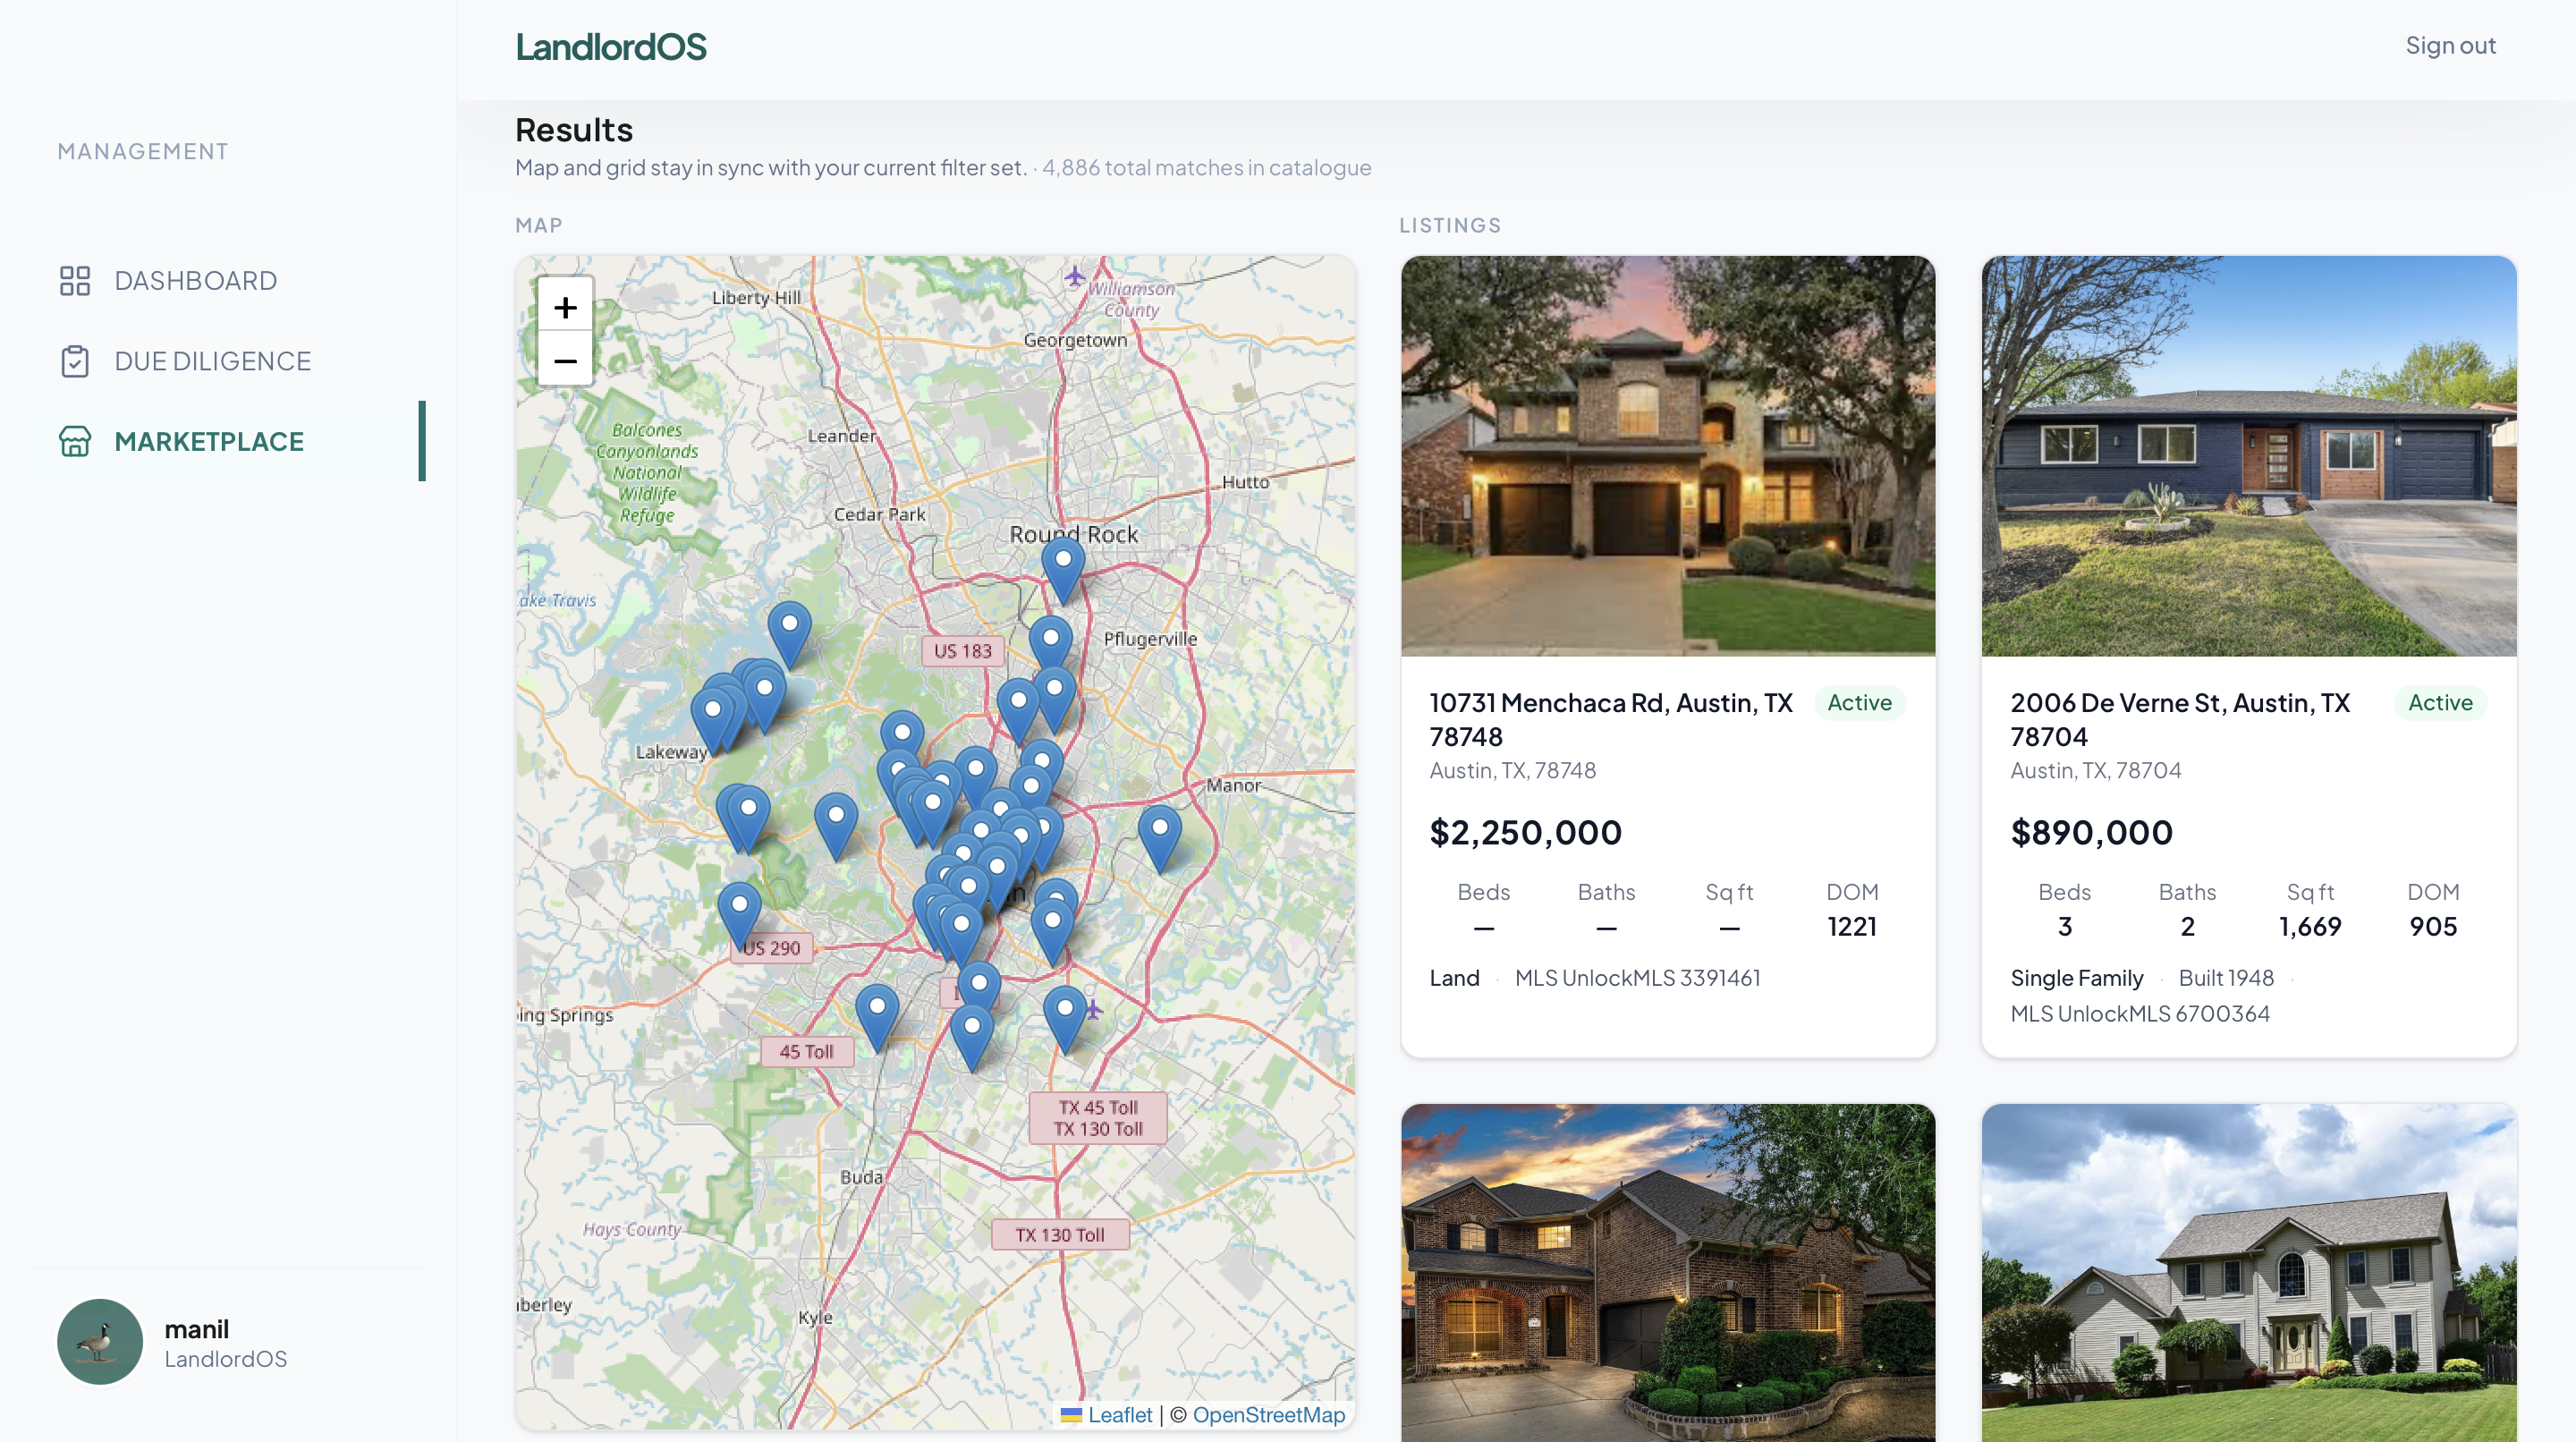This screenshot has width=2576, height=1442.
Task: Click the Active badge on the Menchaca listing
Action: 1859,703
